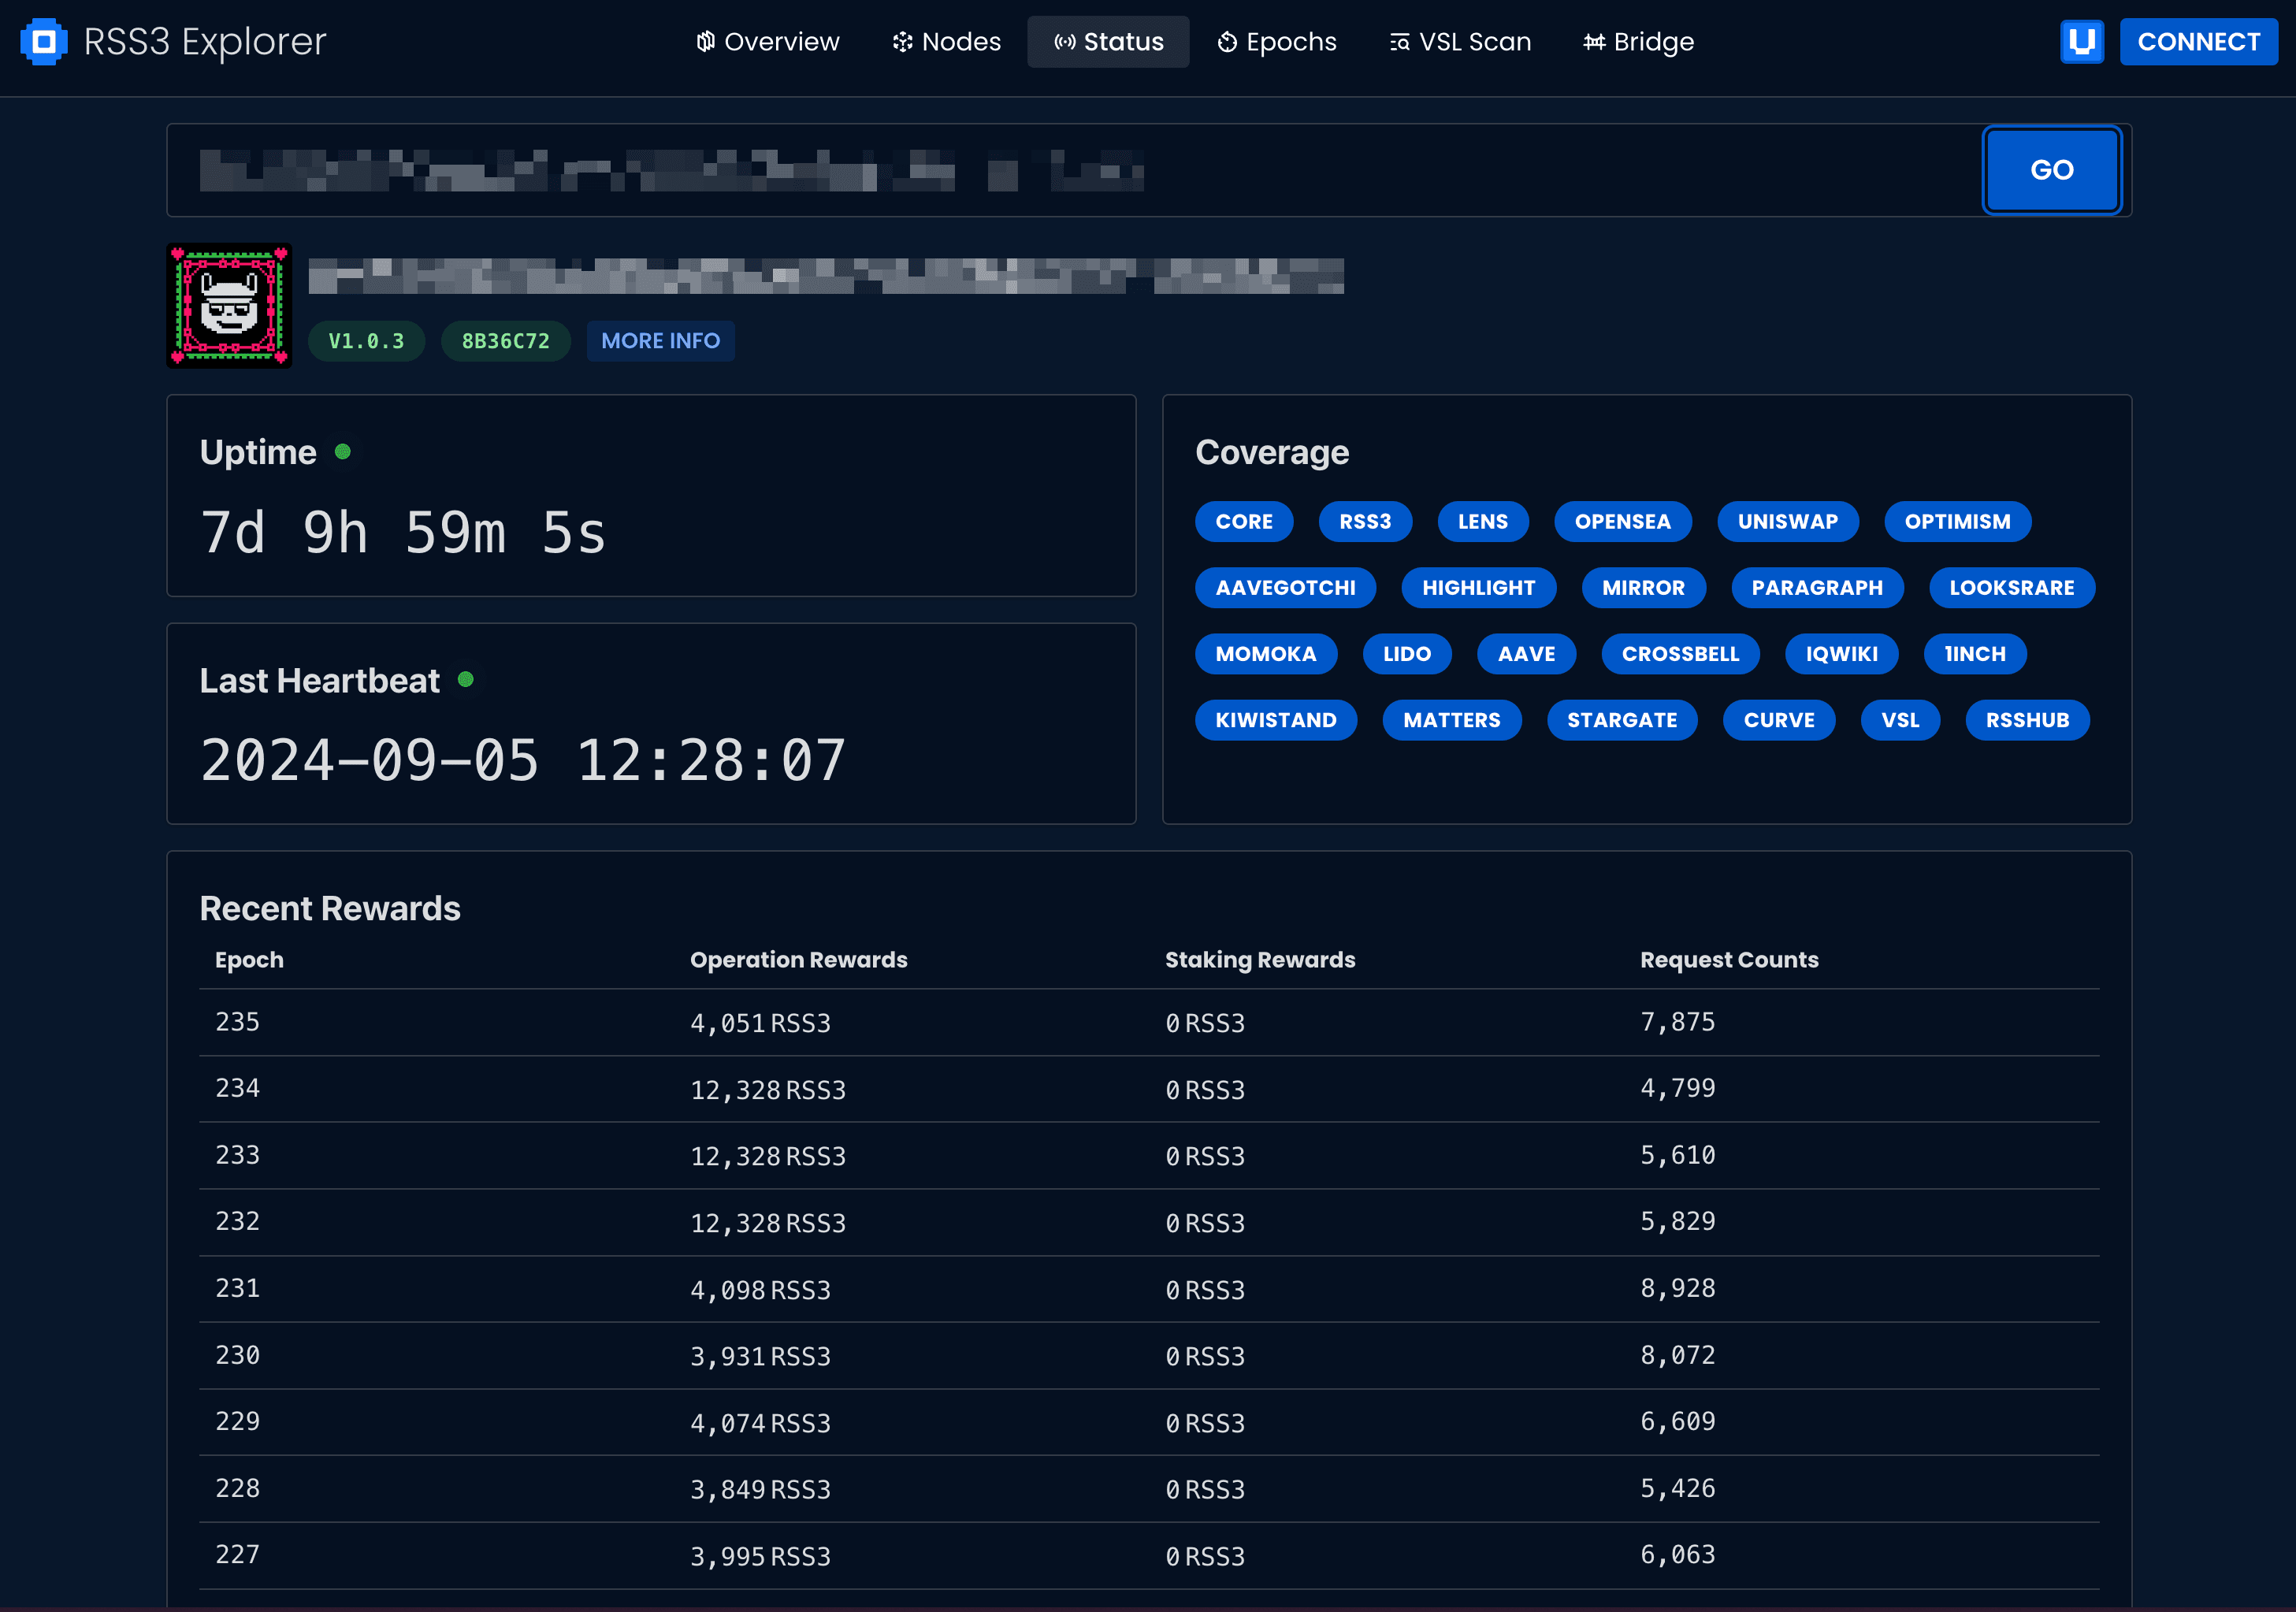Viewport: 2296px width, 1612px height.
Task: Select the HIGHLIGHT coverage tag
Action: point(1478,588)
